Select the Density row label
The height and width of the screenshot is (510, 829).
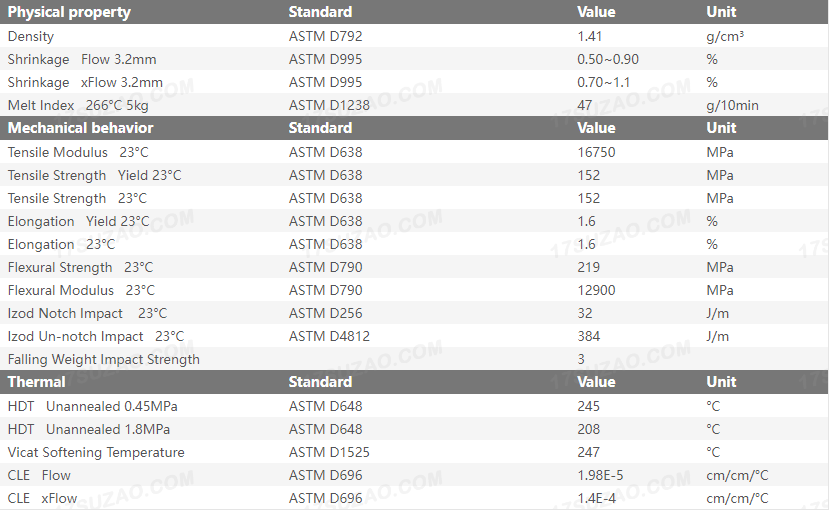(31, 36)
